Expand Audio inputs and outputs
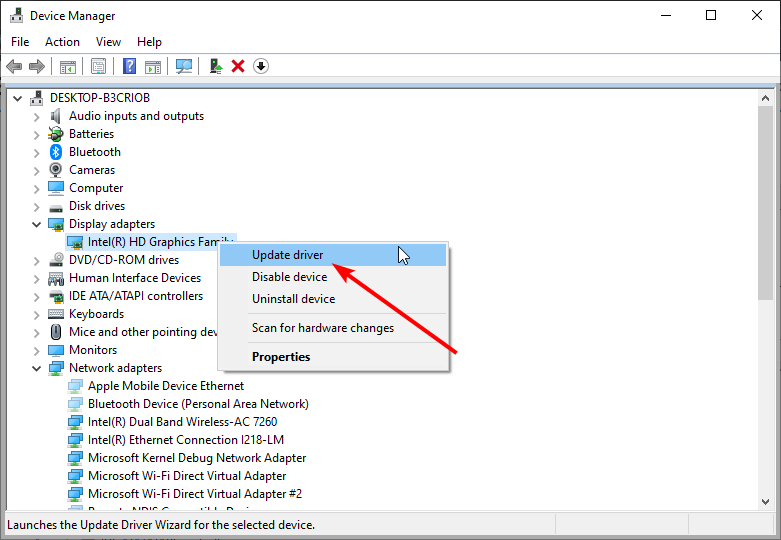This screenshot has width=781, height=540. click(36, 117)
